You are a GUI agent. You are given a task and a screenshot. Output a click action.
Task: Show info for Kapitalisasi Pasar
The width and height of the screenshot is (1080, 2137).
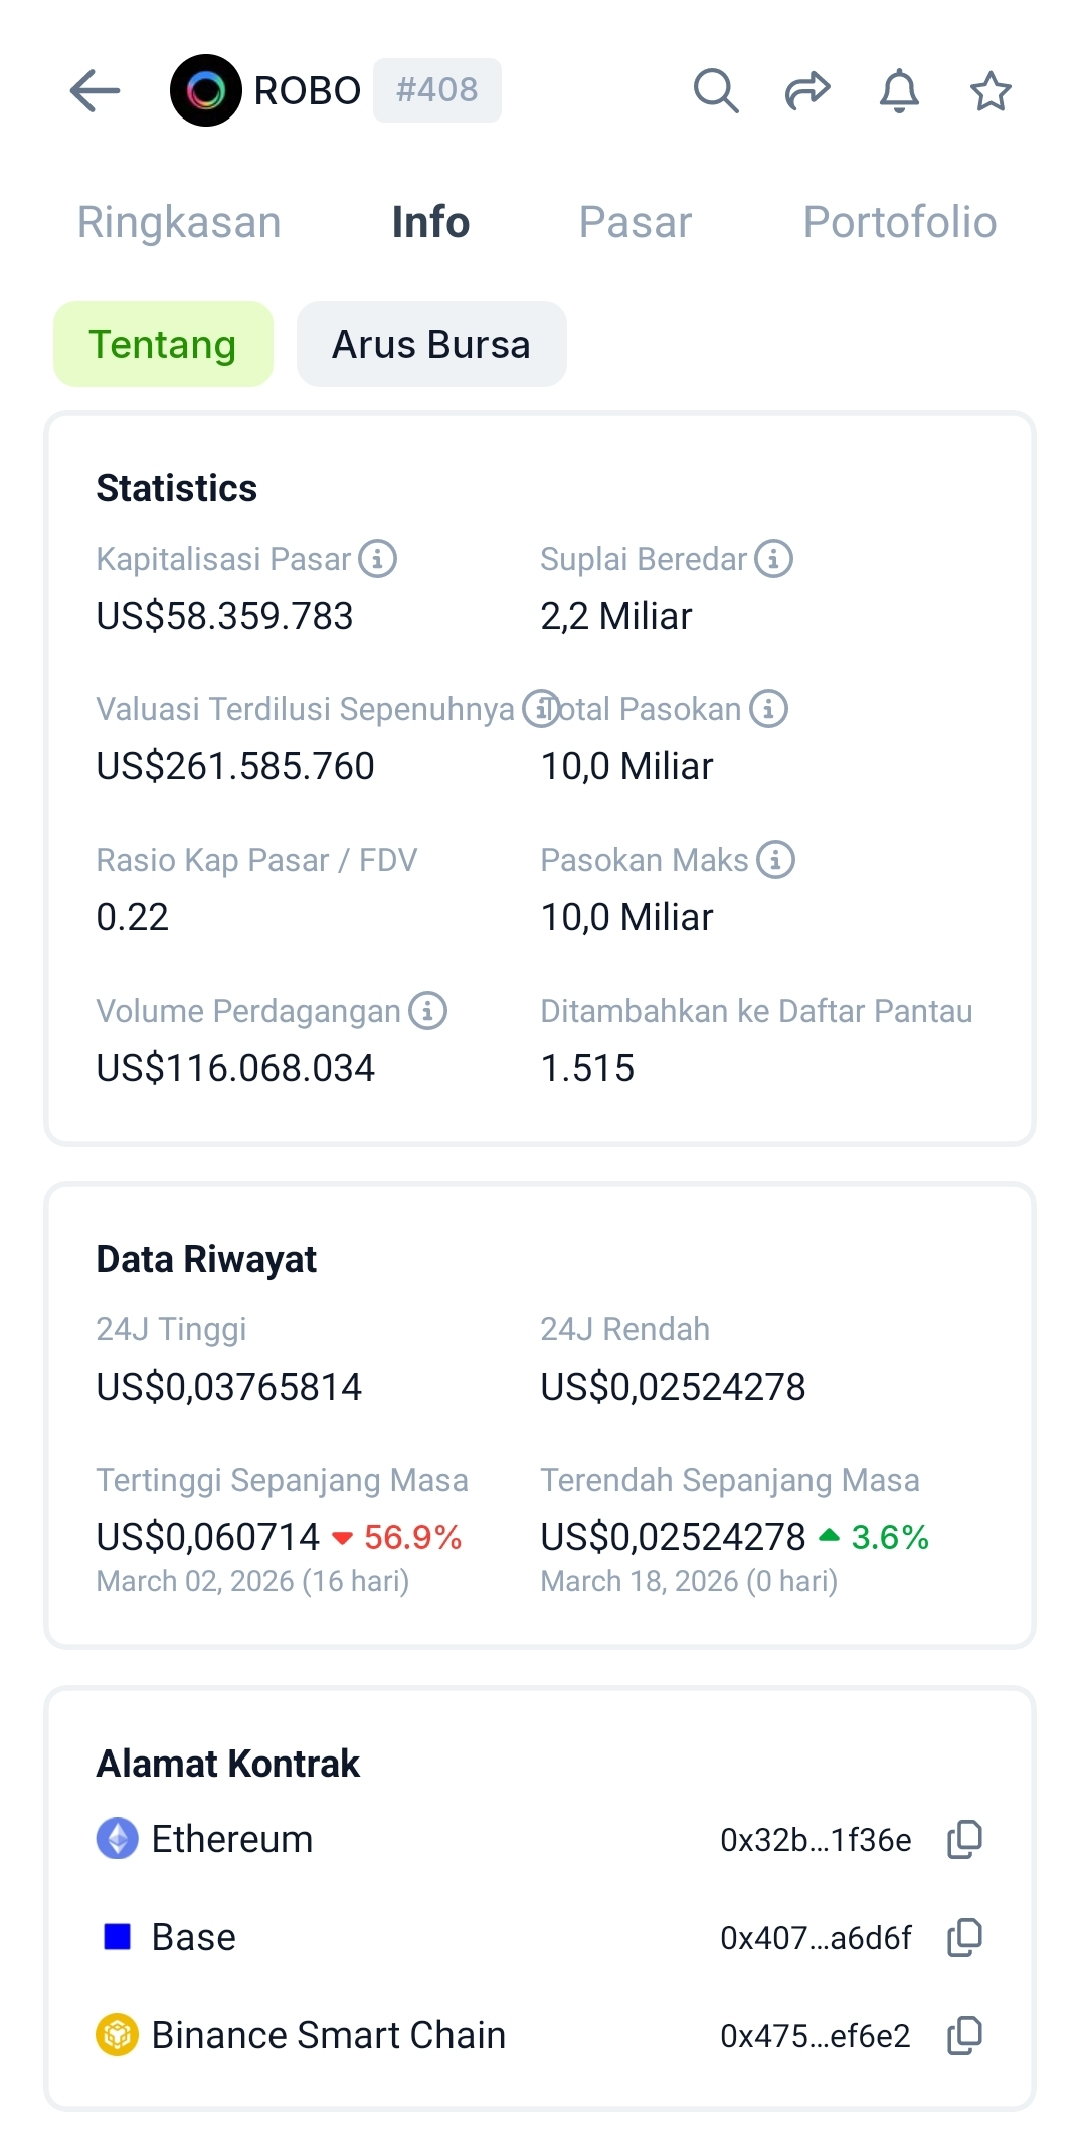click(378, 559)
